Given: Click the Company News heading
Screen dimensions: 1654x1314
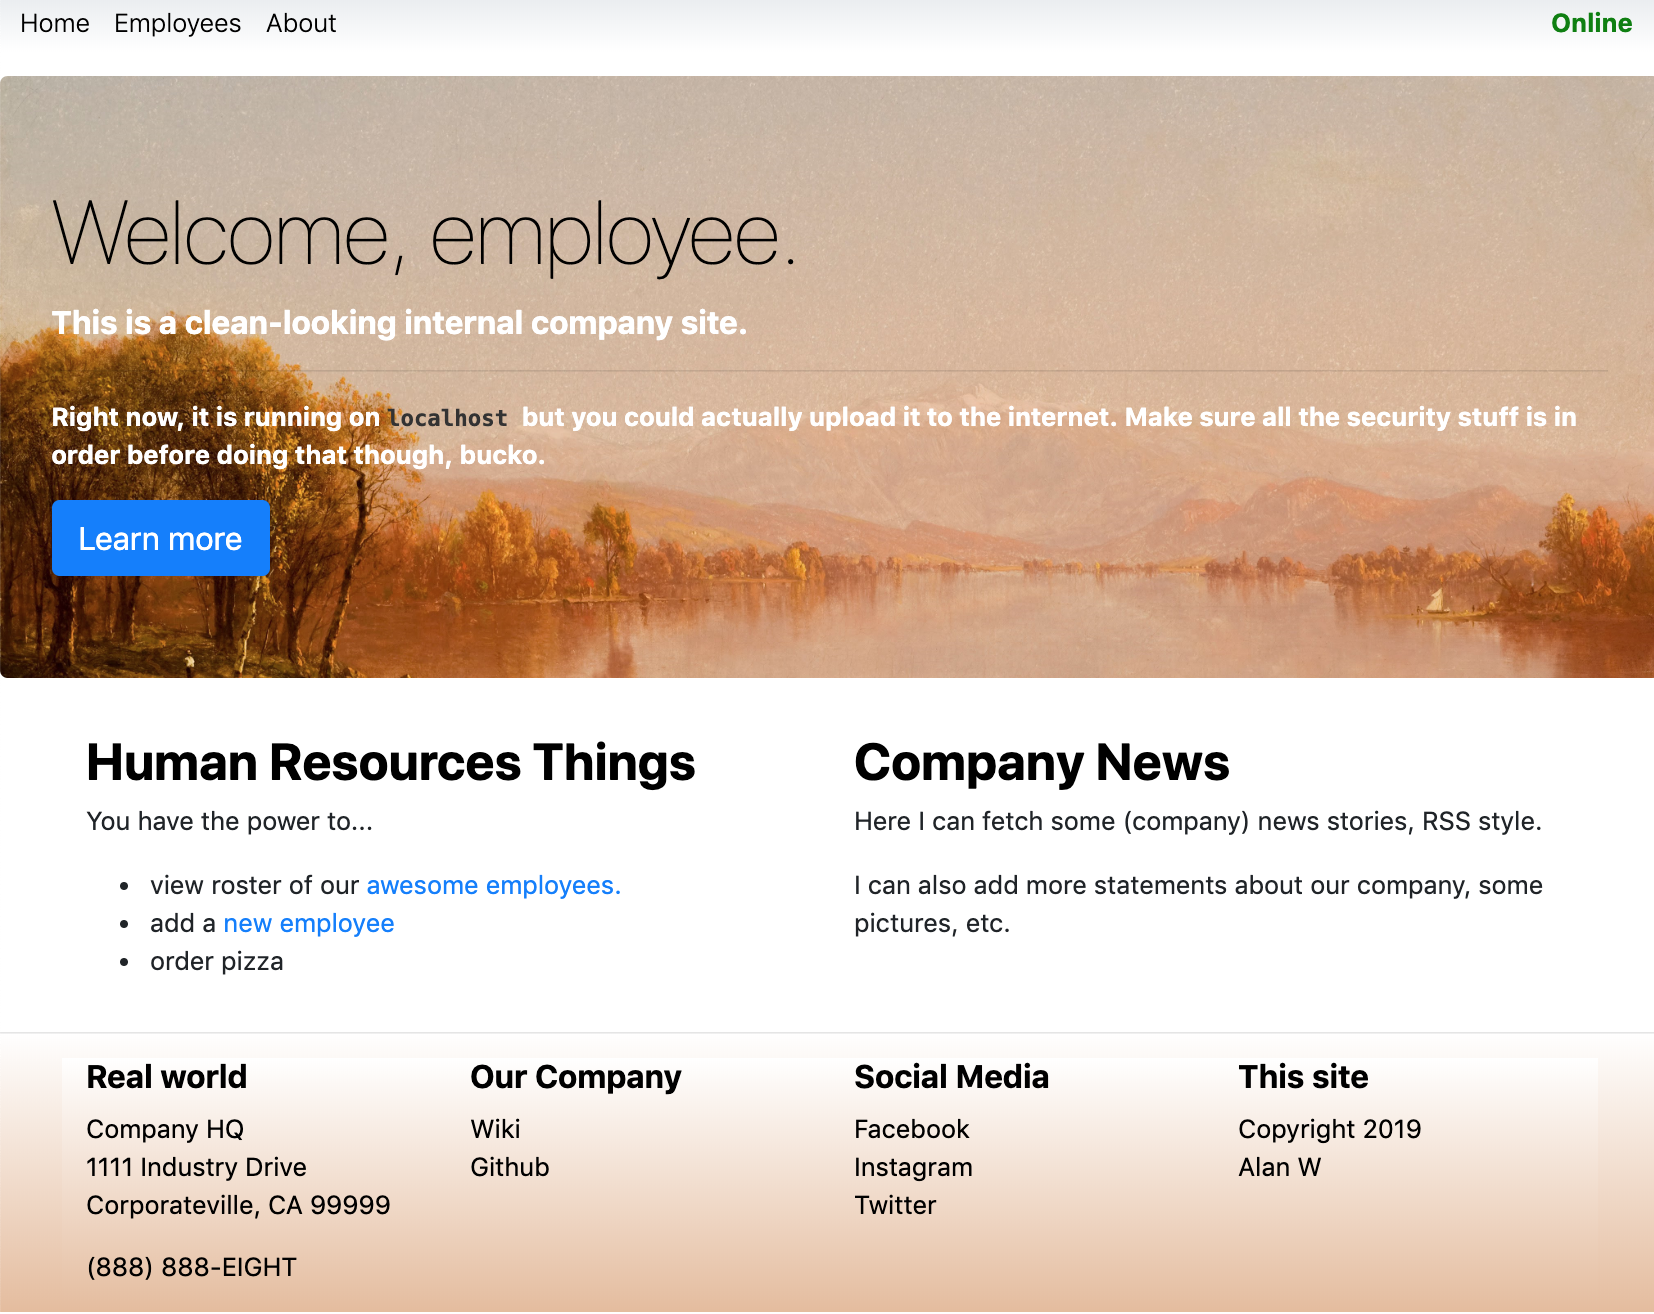Looking at the screenshot, I should pyautogui.click(x=1042, y=763).
